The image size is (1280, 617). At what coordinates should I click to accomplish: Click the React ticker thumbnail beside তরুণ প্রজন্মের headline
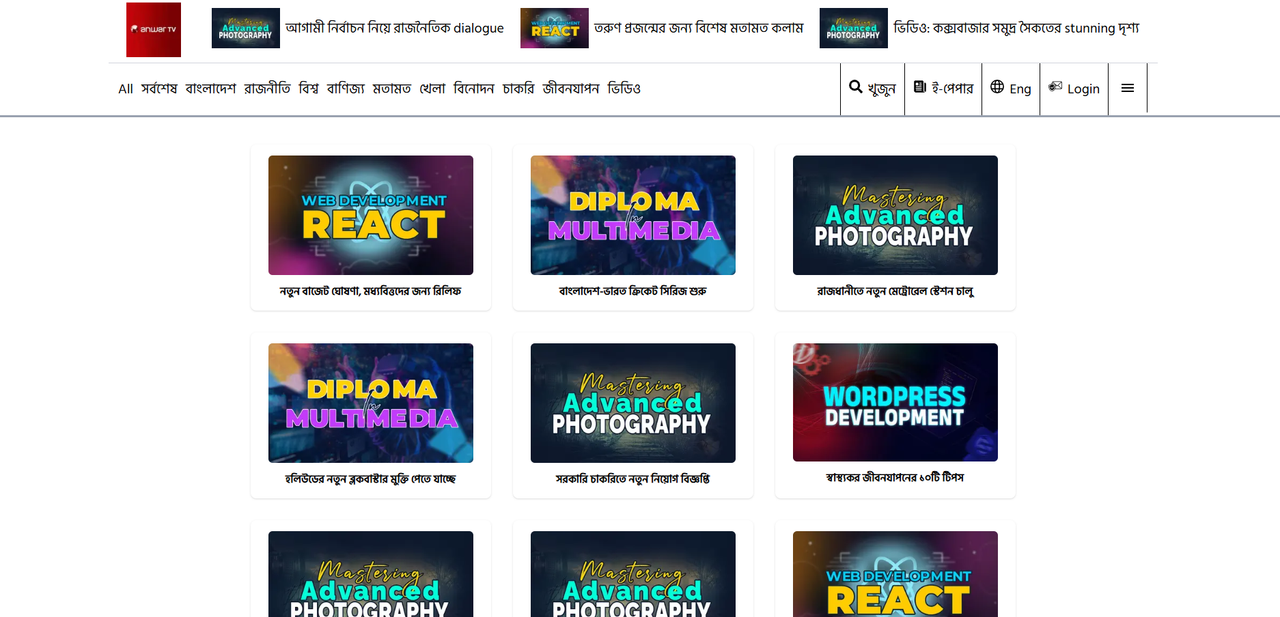click(554, 28)
